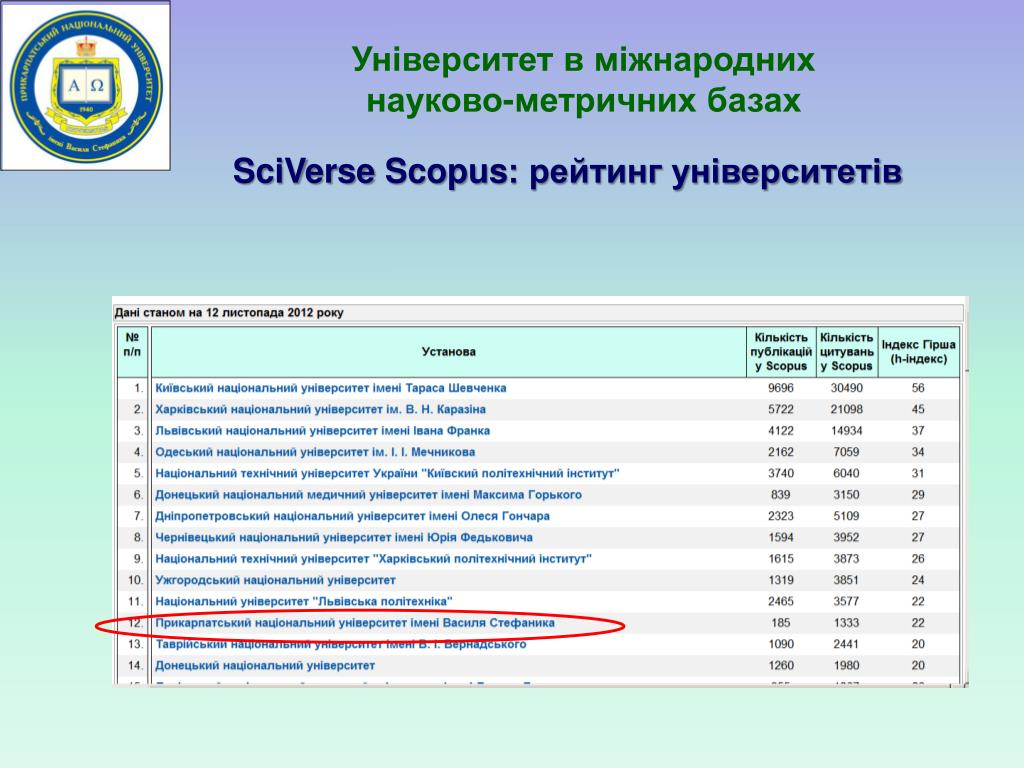The image size is (1024, 768).
Task: Select the publications value 1319
Action: coord(780,580)
